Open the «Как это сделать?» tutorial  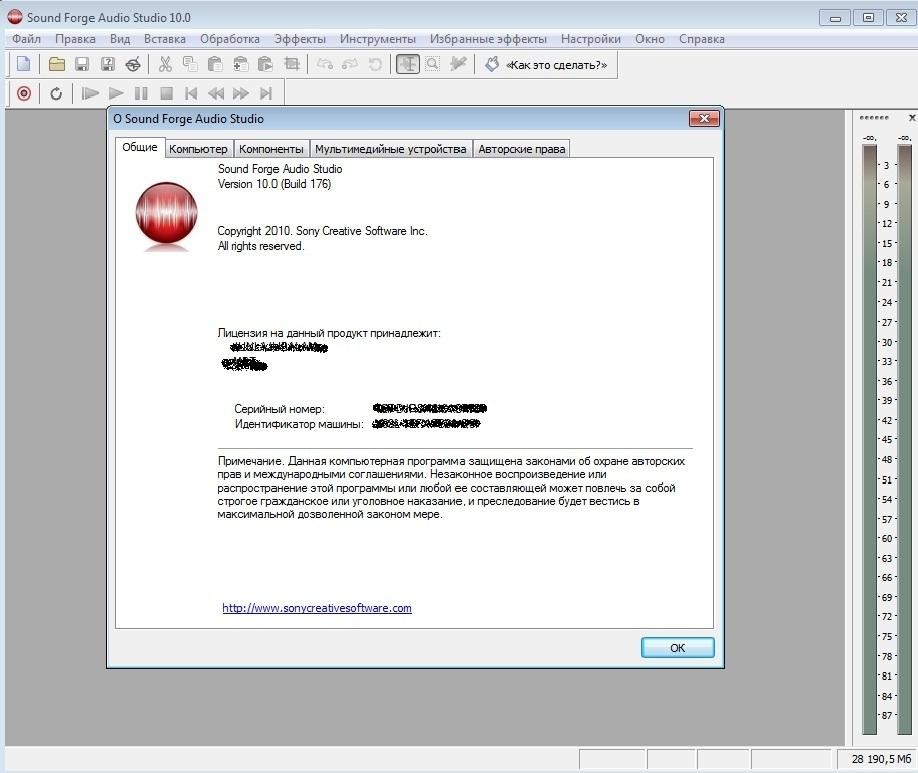(x=547, y=64)
